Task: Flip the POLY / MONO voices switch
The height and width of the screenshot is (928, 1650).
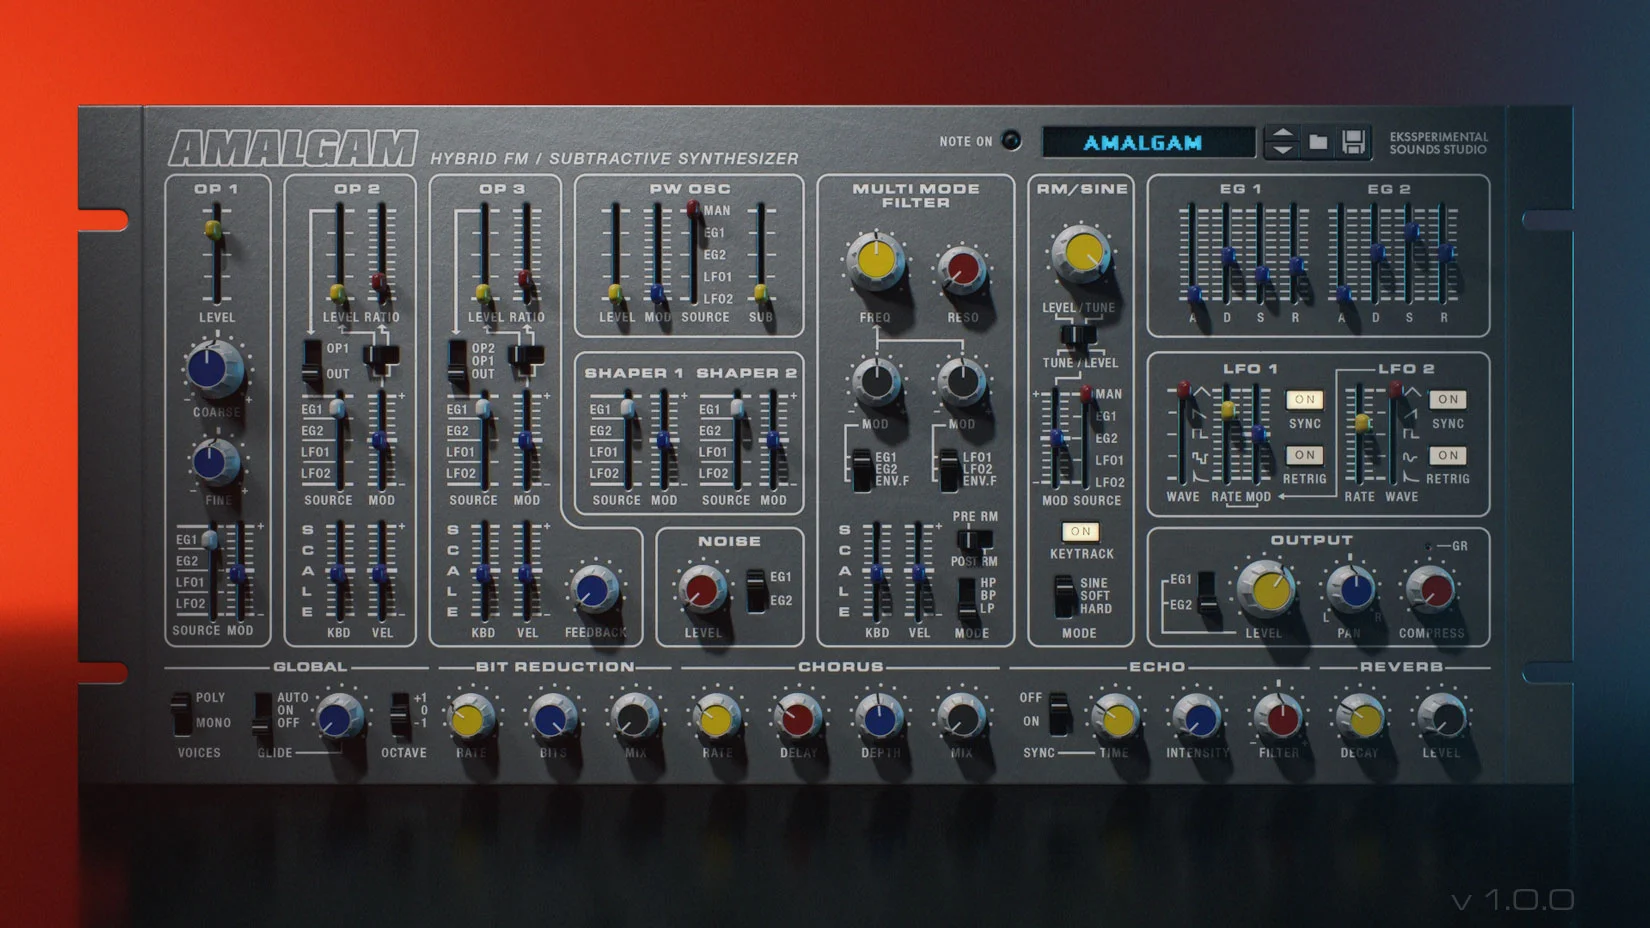Action: click(181, 712)
